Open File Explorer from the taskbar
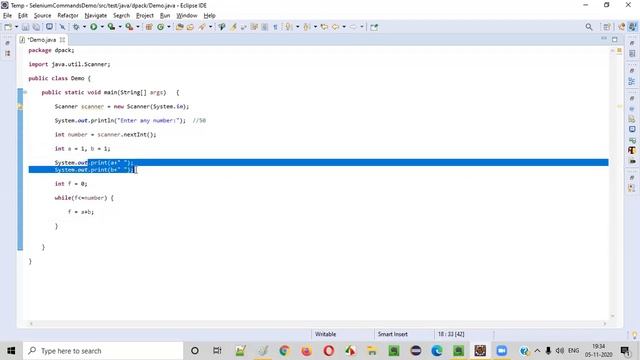This screenshot has height=360, width=640. point(372,351)
